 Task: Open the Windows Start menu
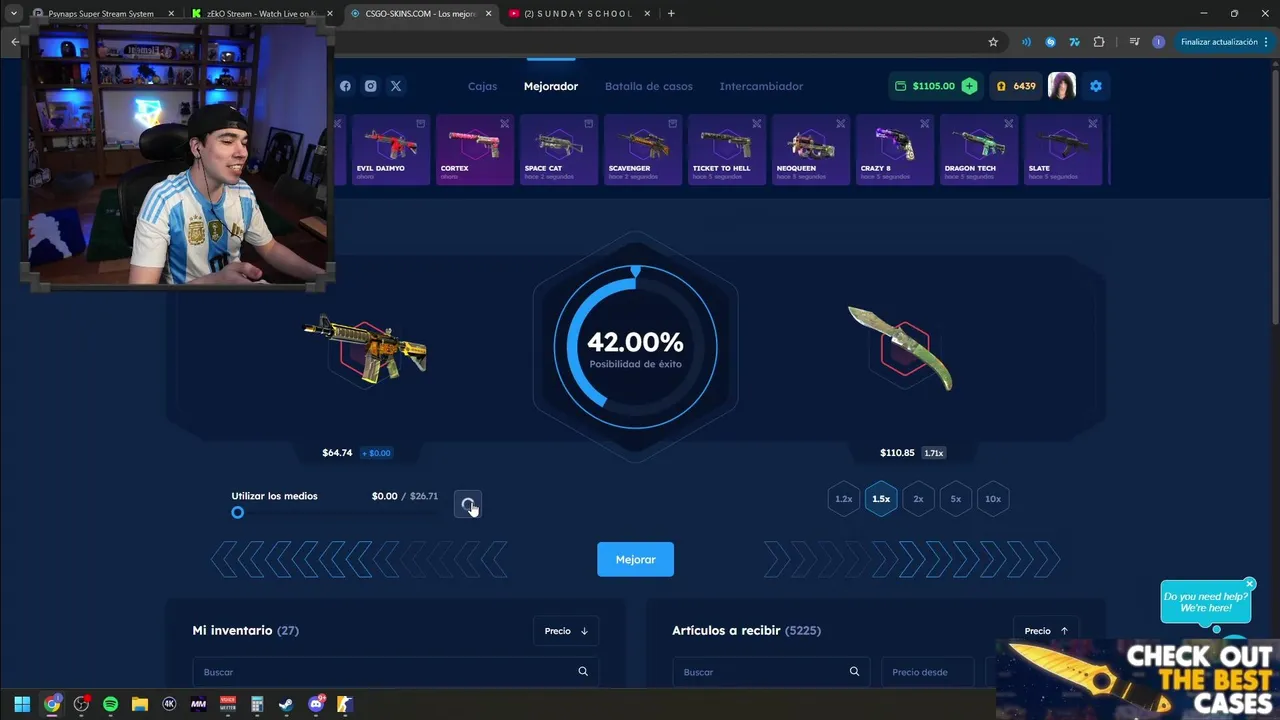coord(22,704)
